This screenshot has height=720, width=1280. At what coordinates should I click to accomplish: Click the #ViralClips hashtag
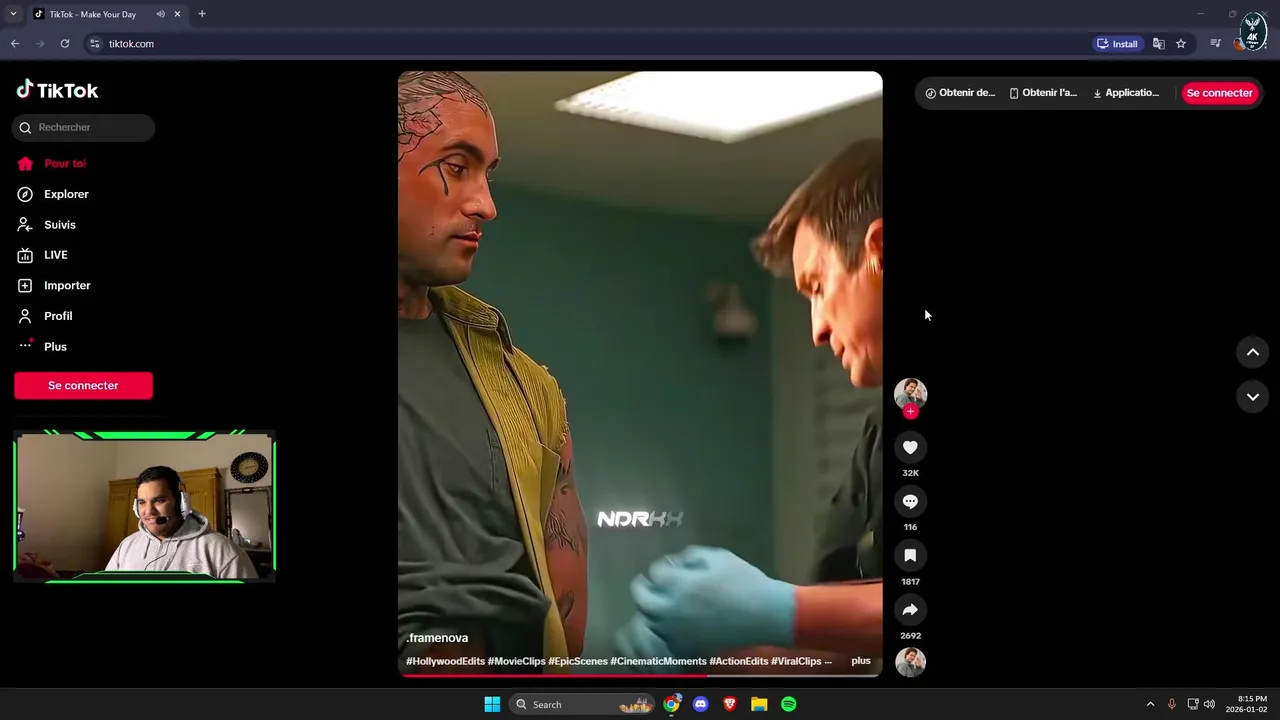796,661
